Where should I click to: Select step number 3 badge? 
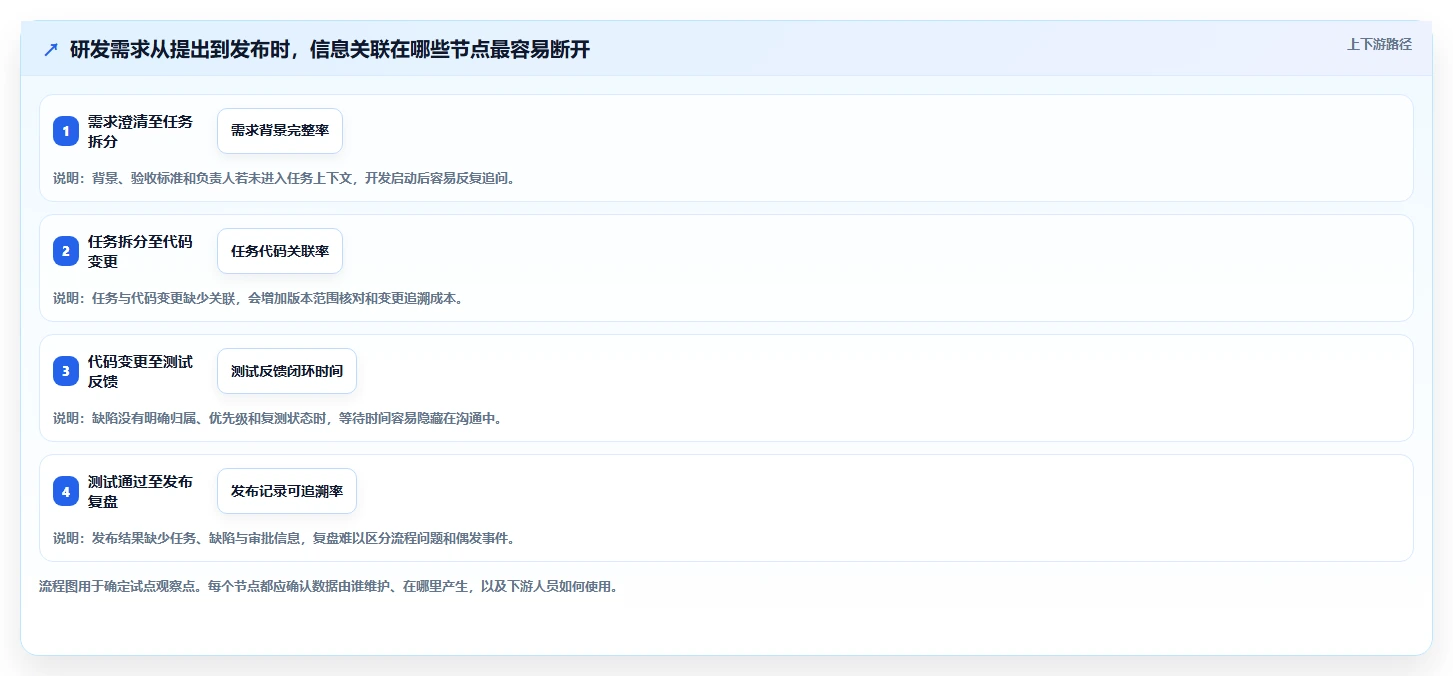tap(66, 371)
